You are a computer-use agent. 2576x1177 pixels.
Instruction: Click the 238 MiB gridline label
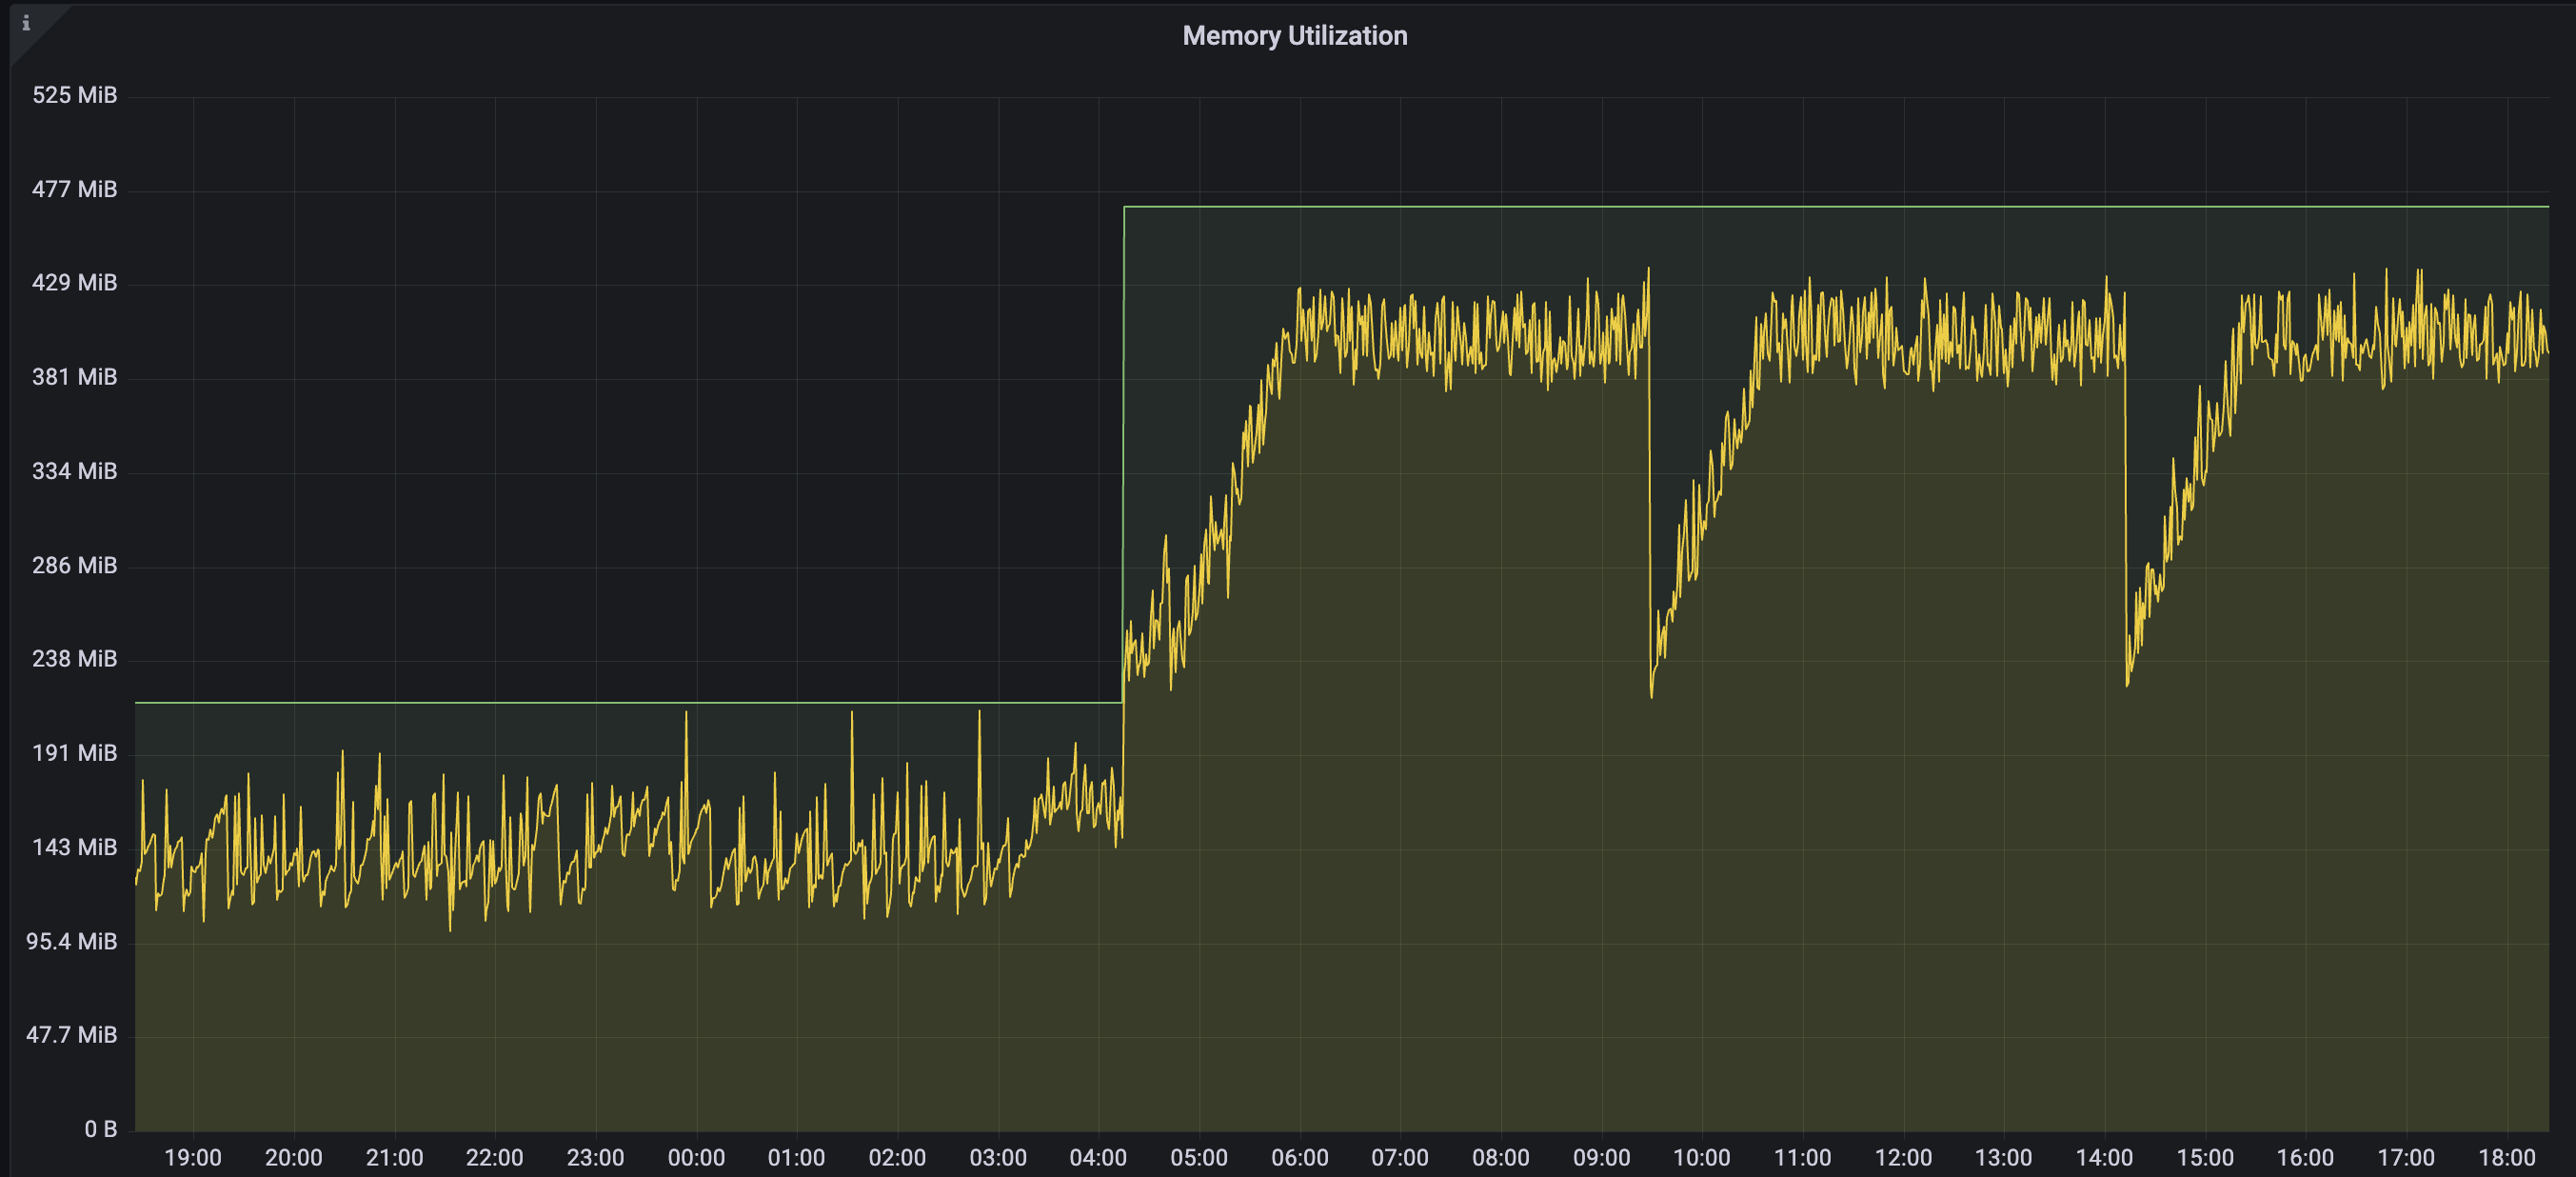click(x=74, y=659)
